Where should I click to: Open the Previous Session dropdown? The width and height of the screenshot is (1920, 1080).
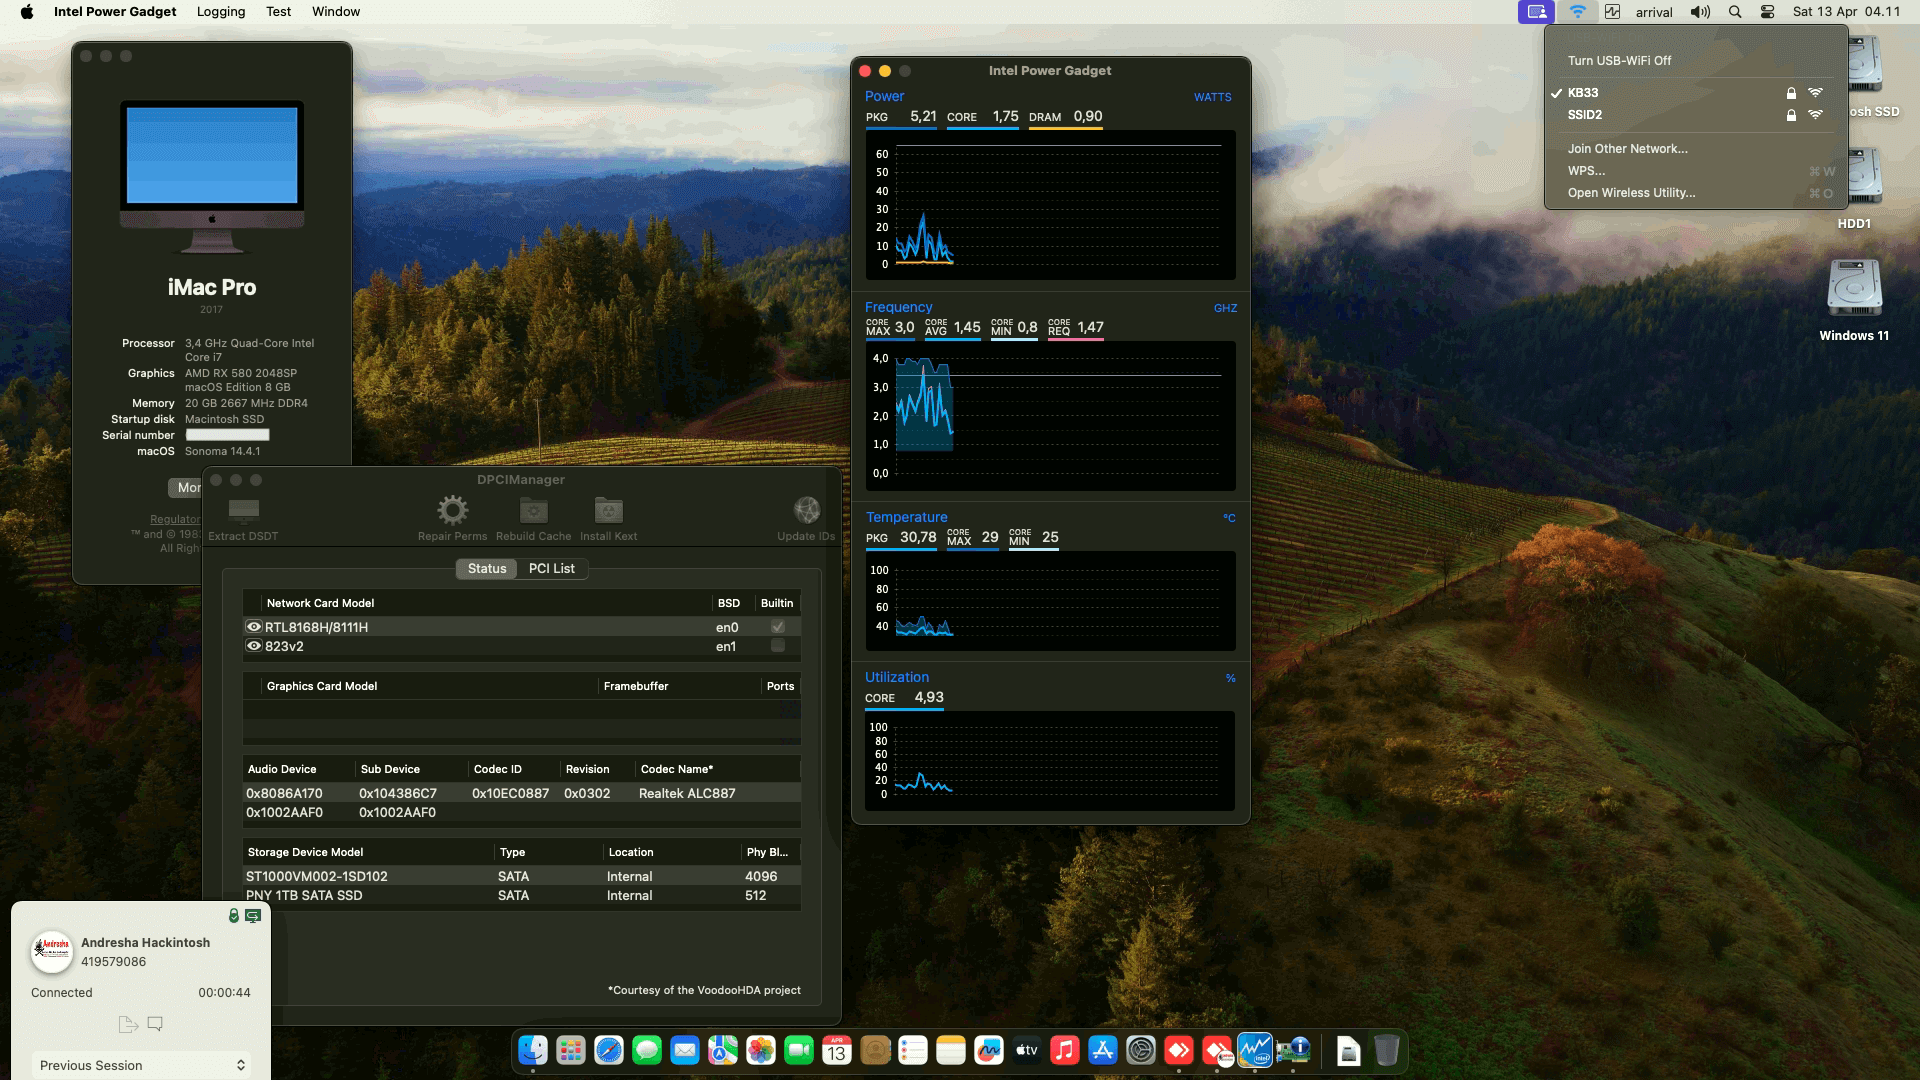point(141,1065)
